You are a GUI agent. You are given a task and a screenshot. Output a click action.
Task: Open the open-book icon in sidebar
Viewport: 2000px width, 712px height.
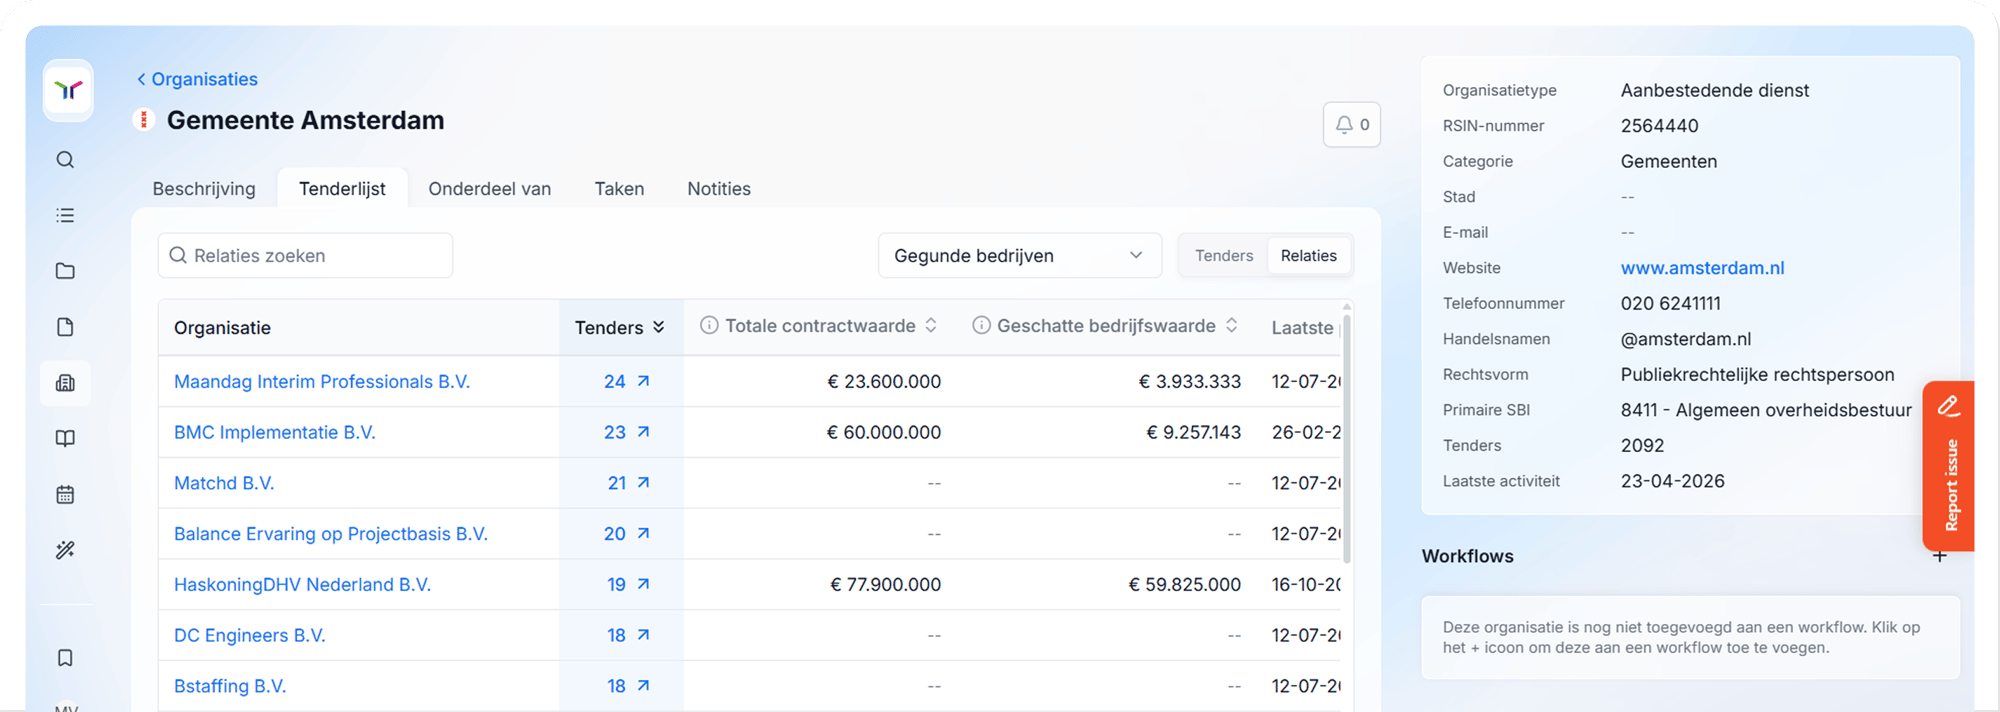(65, 438)
